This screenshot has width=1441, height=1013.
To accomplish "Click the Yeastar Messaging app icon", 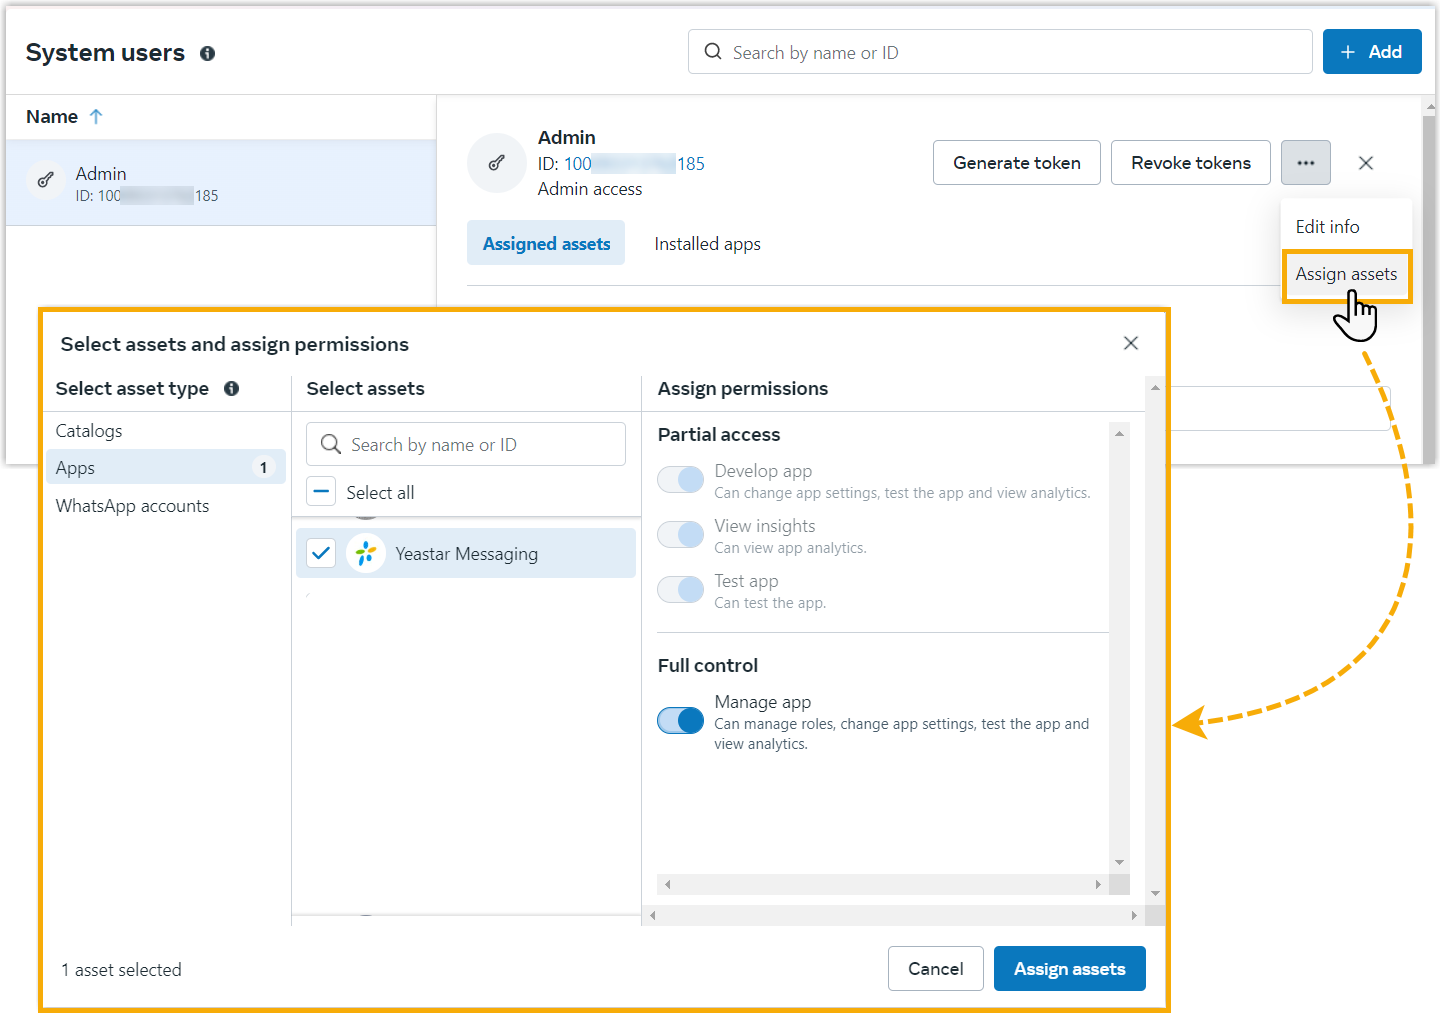I will pyautogui.click(x=366, y=553).
